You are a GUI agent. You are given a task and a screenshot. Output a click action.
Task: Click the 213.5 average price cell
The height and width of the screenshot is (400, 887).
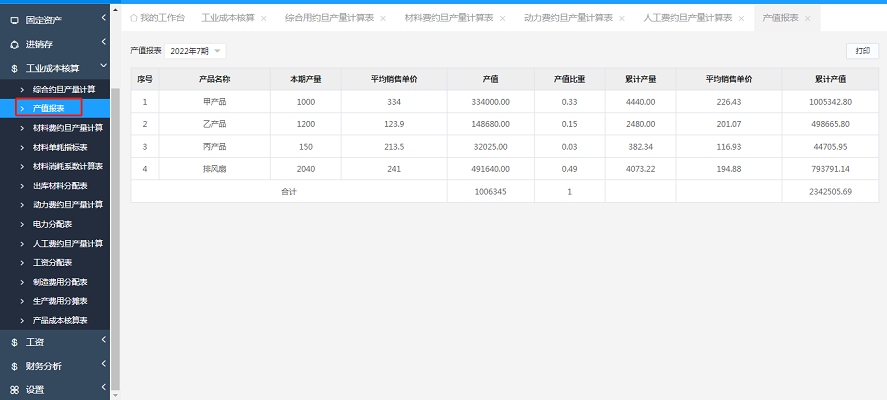click(x=394, y=147)
